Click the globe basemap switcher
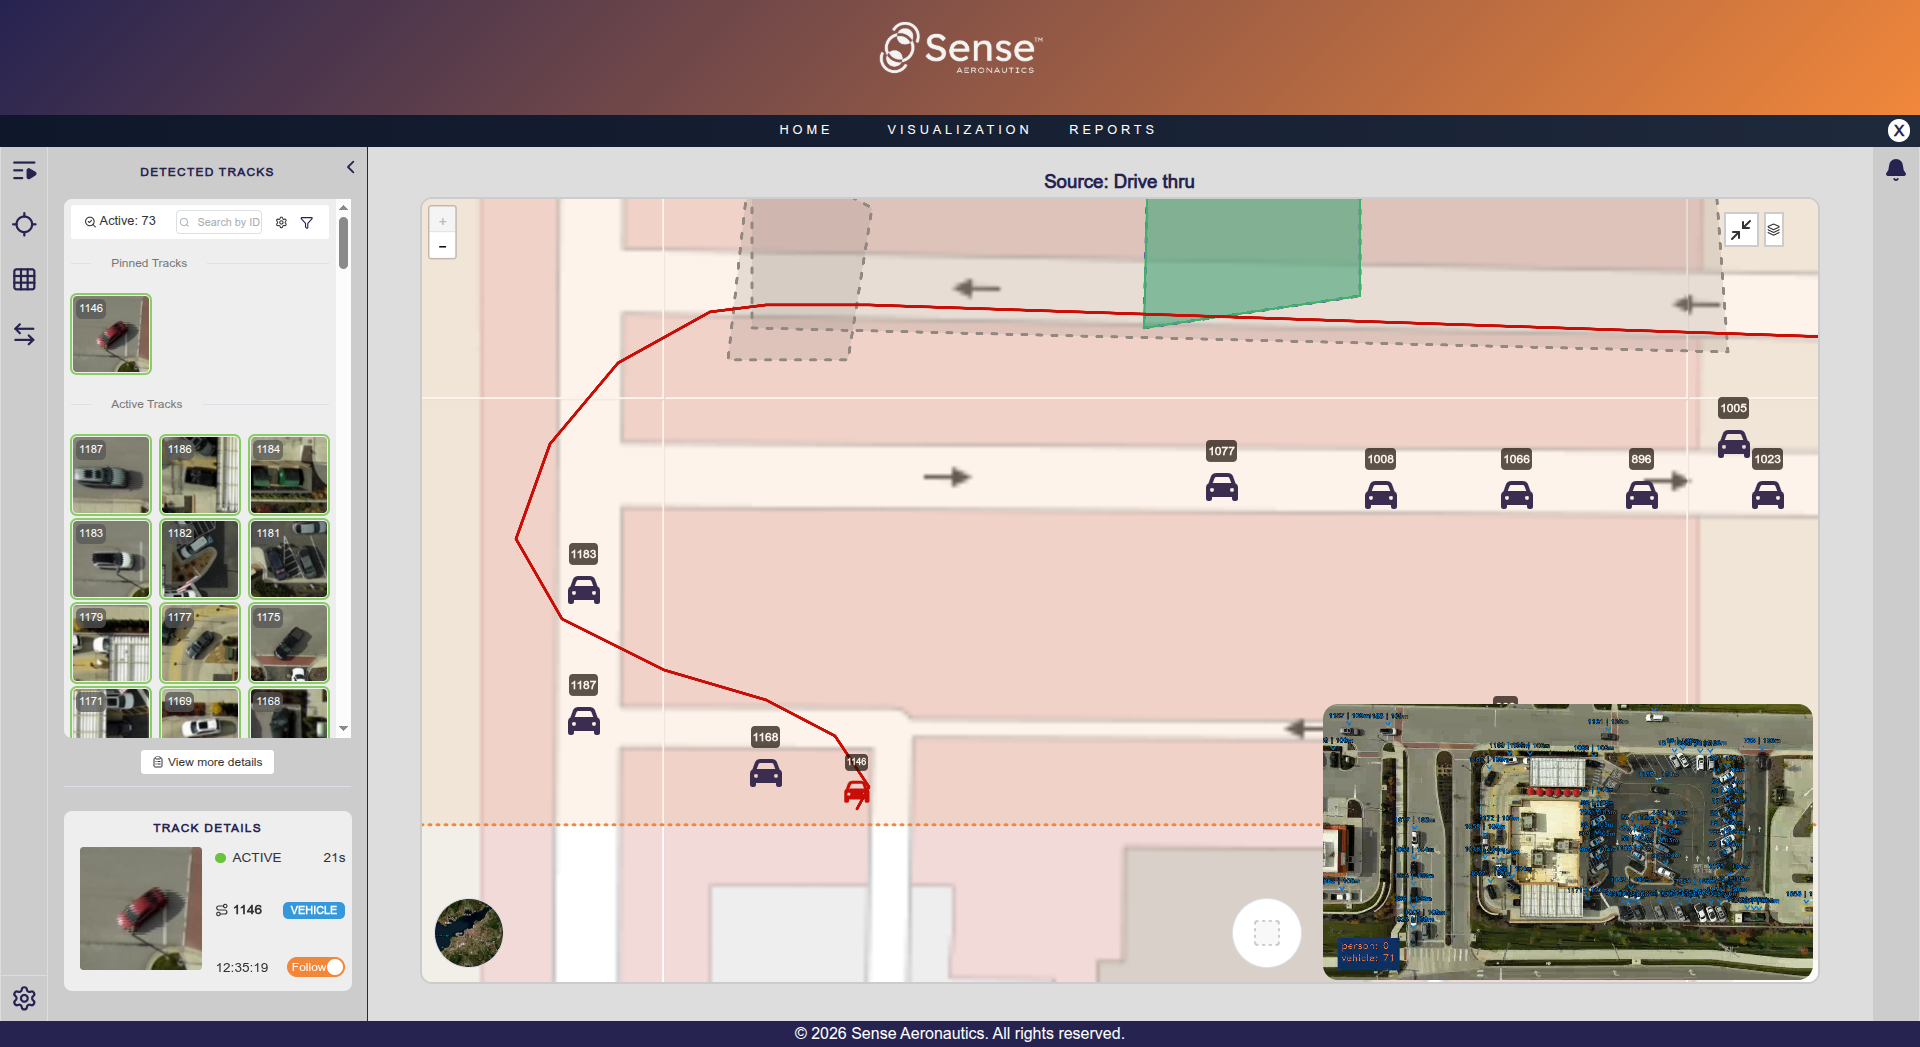The width and height of the screenshot is (1920, 1047). click(x=469, y=933)
